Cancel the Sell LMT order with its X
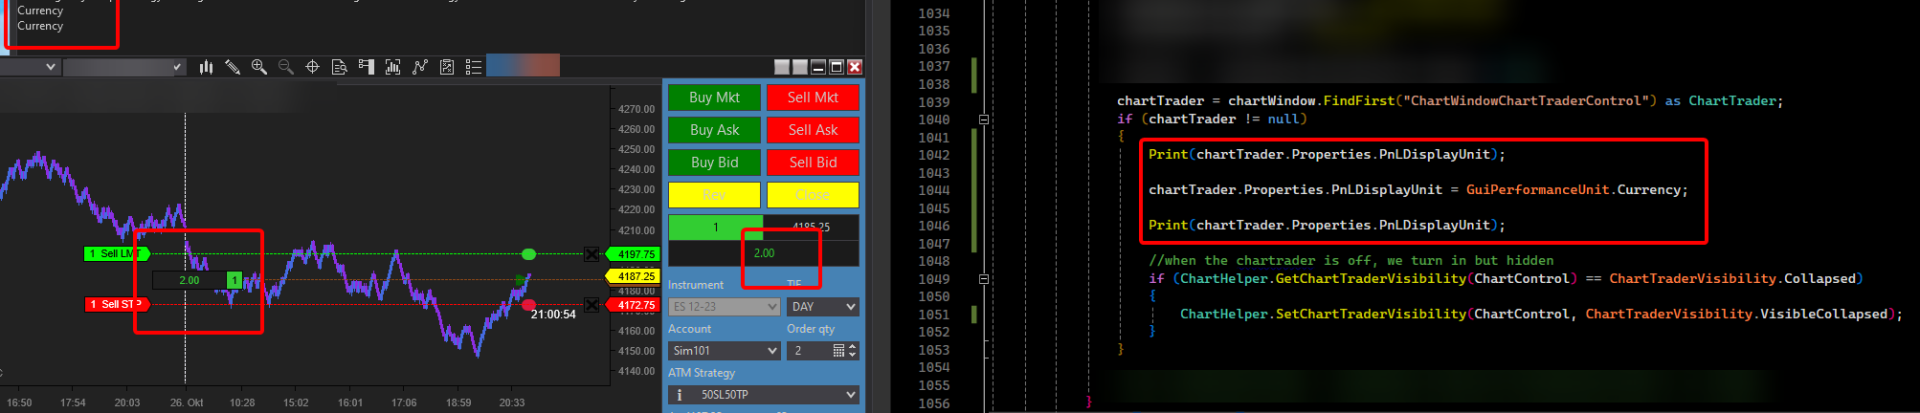This screenshot has width=1920, height=413. [592, 254]
